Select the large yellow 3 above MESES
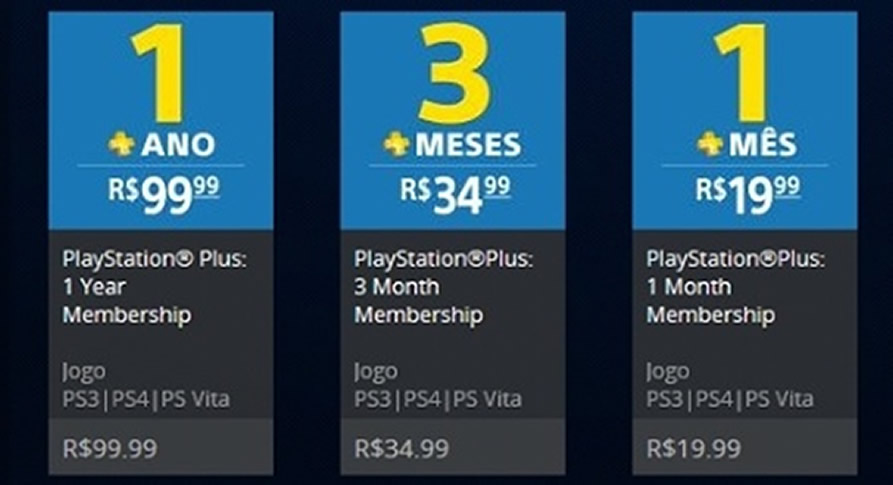 pos(453,73)
